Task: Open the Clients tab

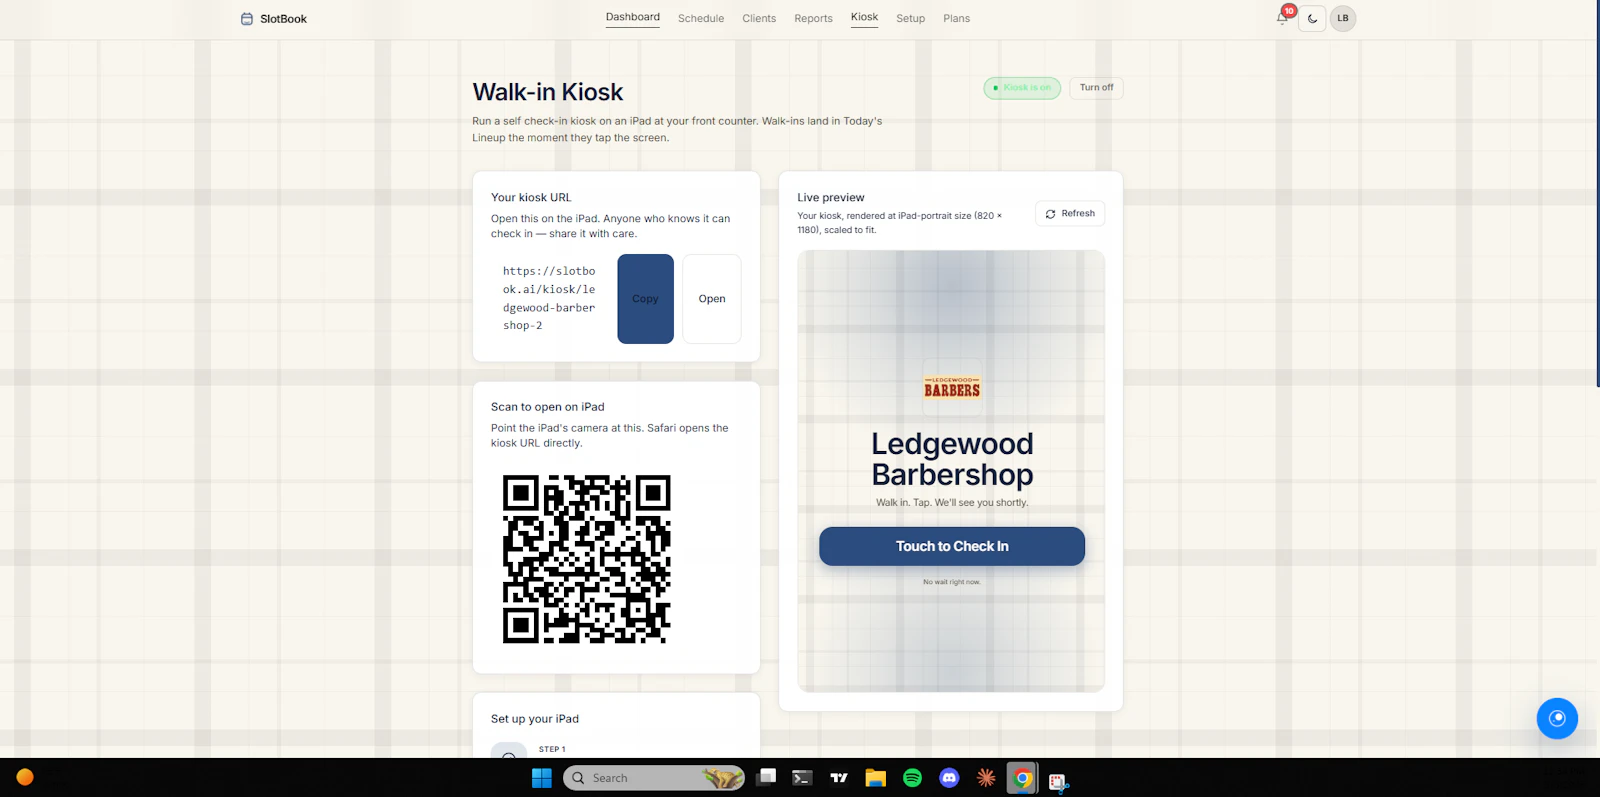Action: [x=759, y=18]
